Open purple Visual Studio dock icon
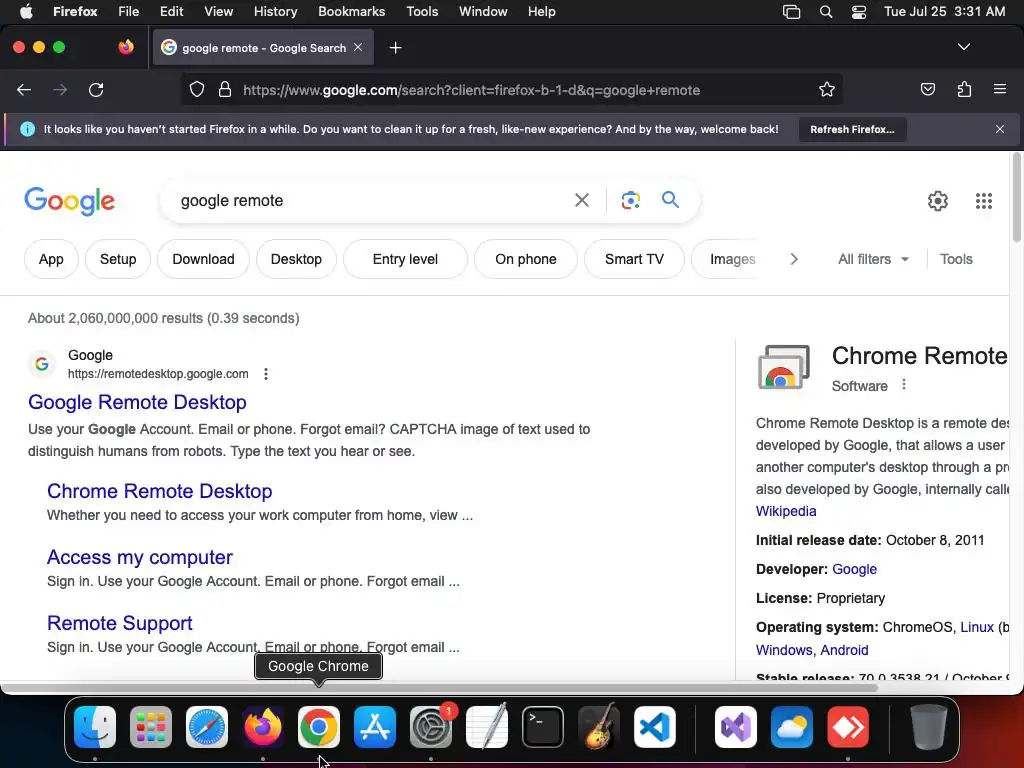Screen dimensions: 1024x768 point(736,726)
